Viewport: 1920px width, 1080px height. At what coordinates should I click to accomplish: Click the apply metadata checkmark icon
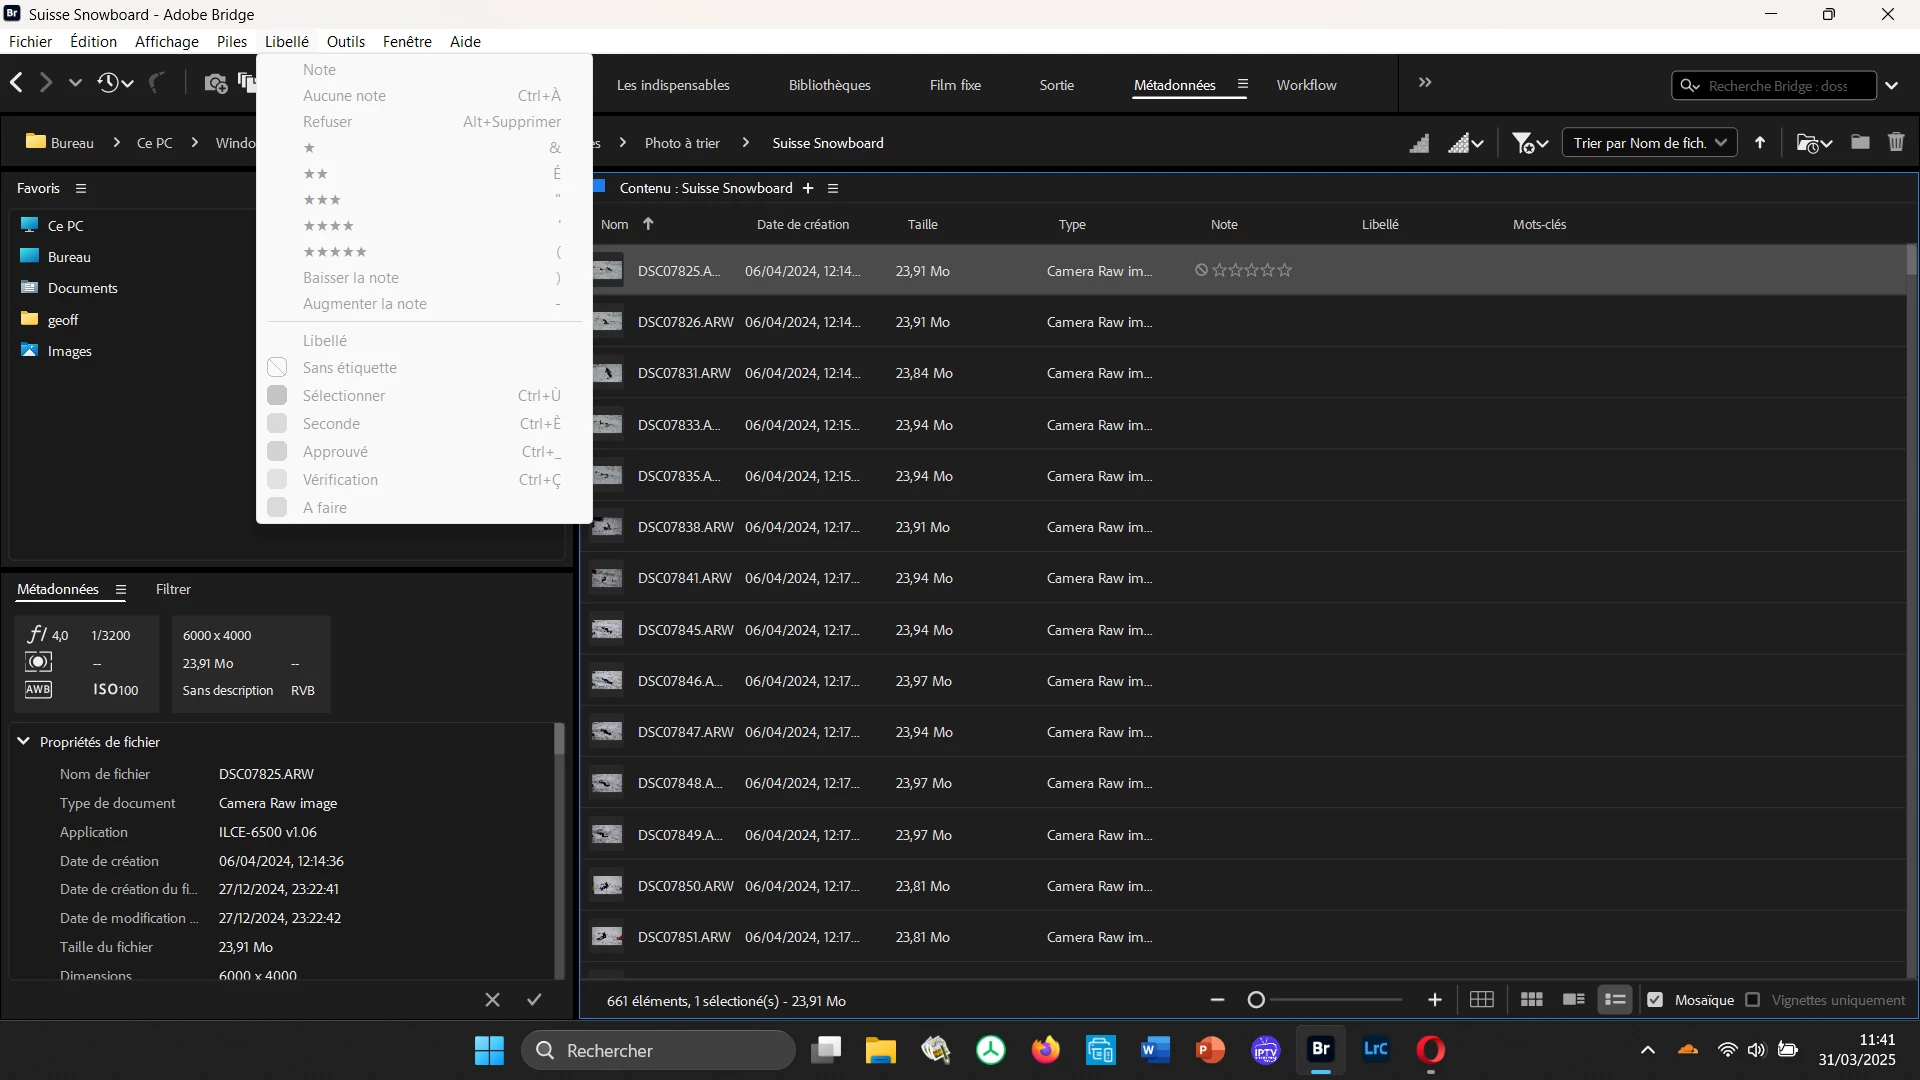point(534,999)
